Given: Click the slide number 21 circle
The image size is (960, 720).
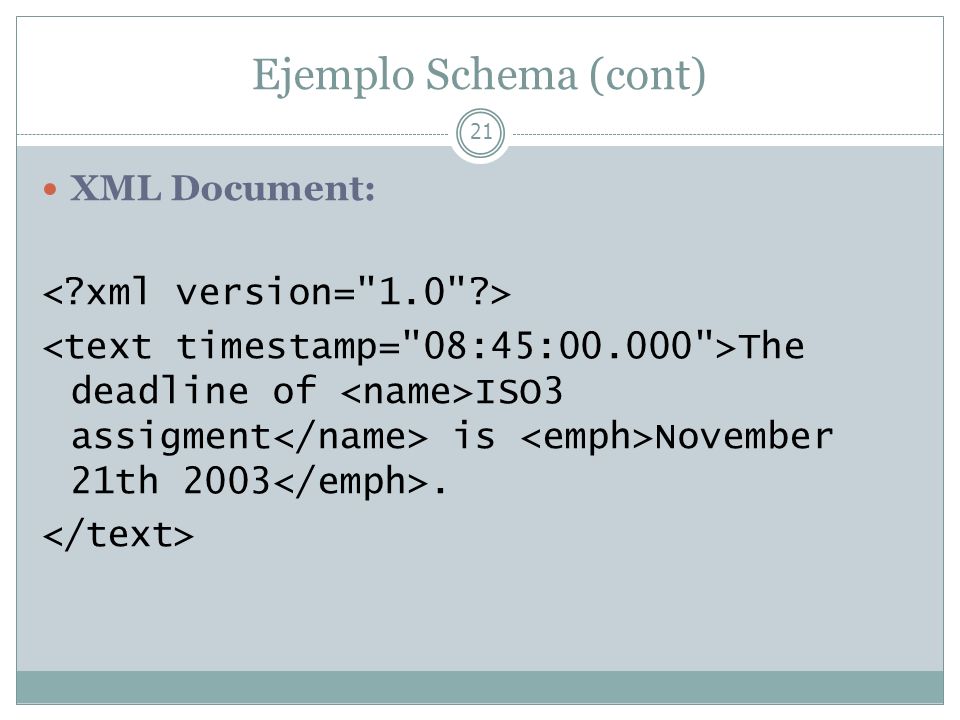Looking at the screenshot, I should coord(481,132).
